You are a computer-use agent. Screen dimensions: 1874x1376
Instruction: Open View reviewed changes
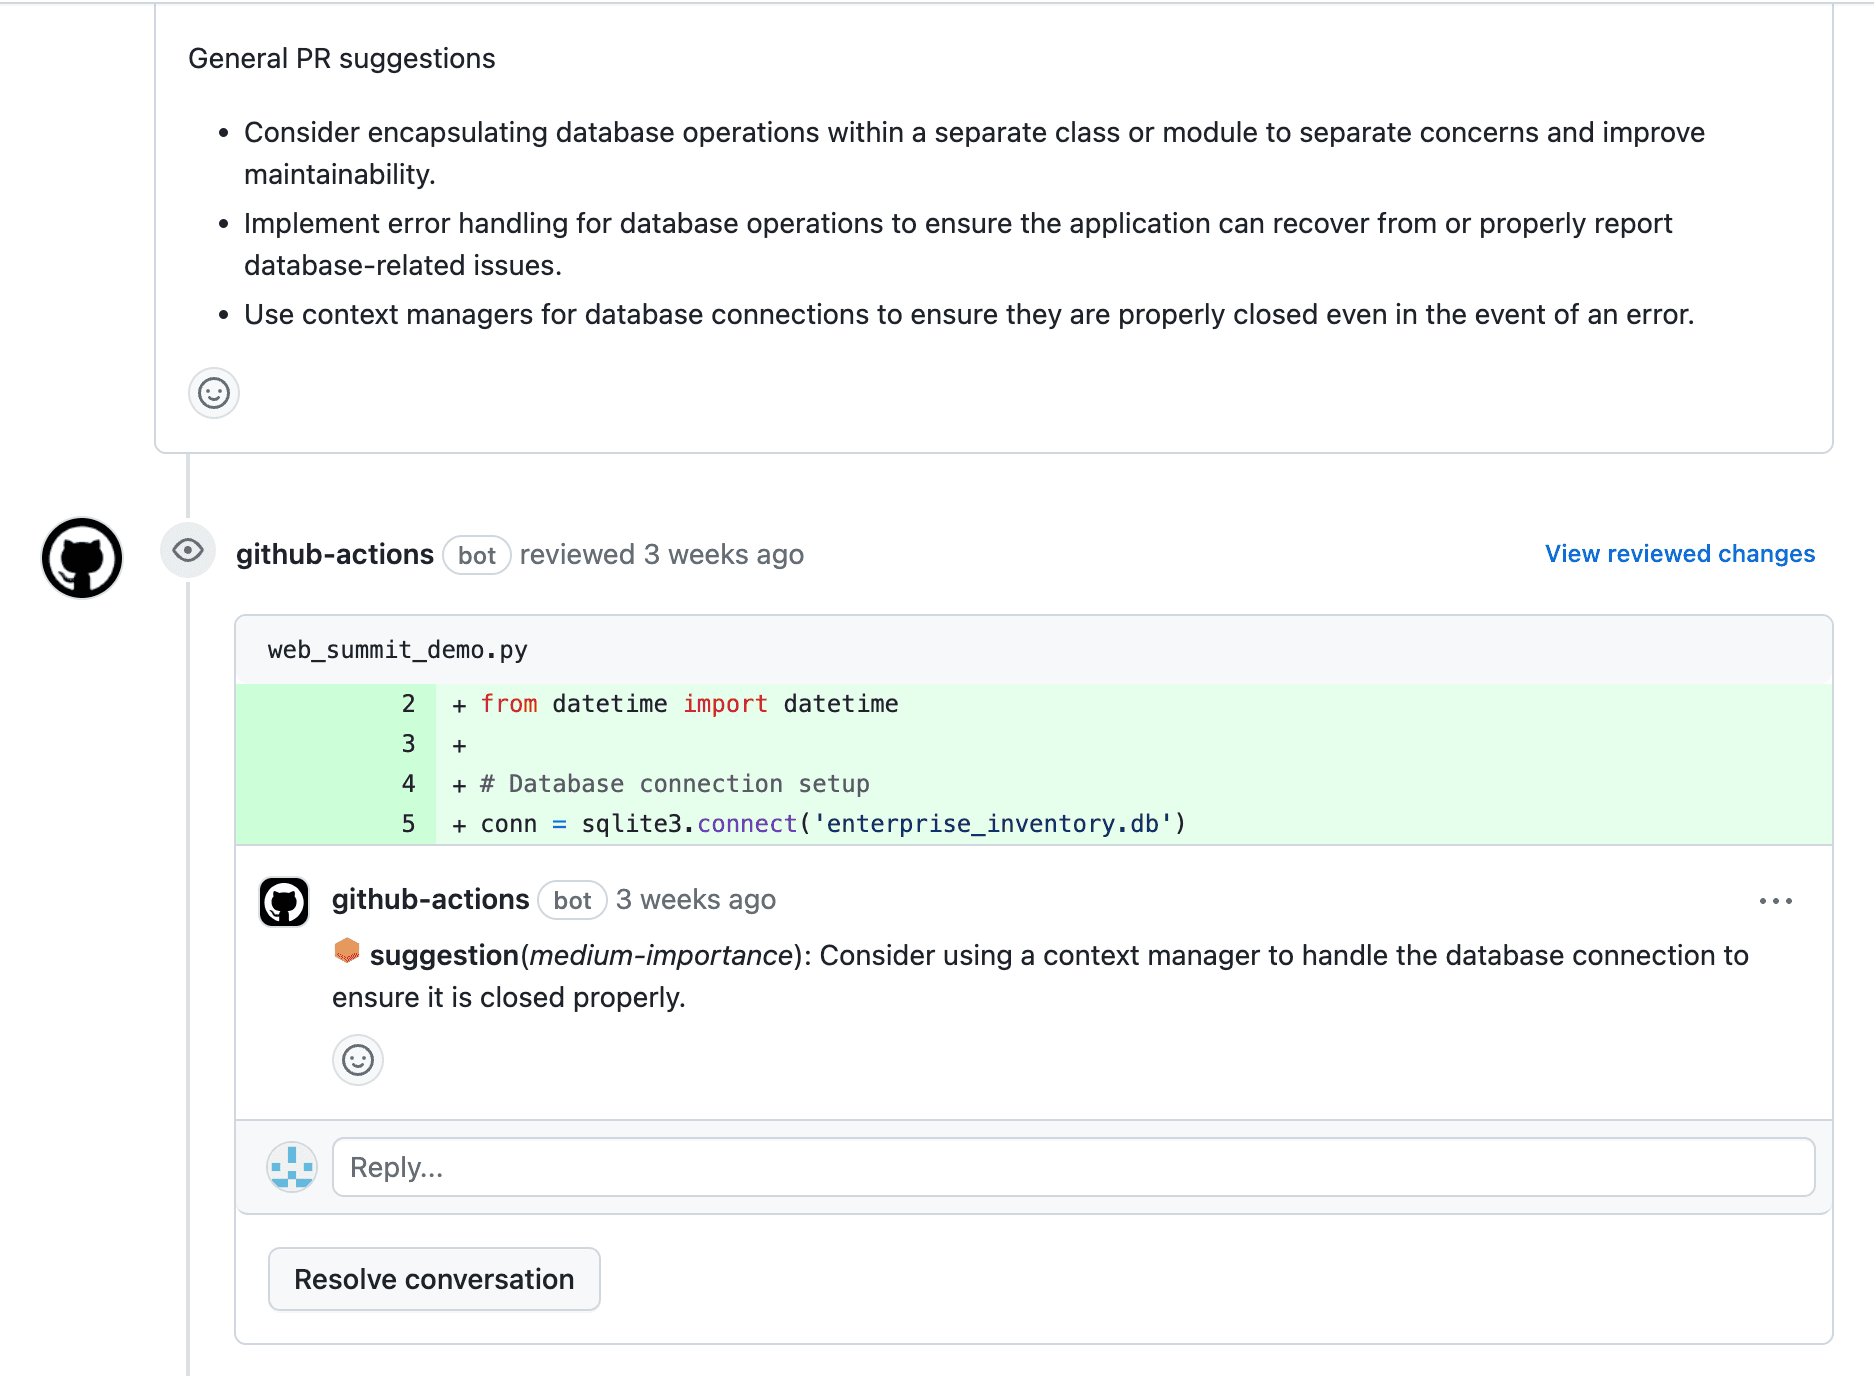(x=1679, y=554)
